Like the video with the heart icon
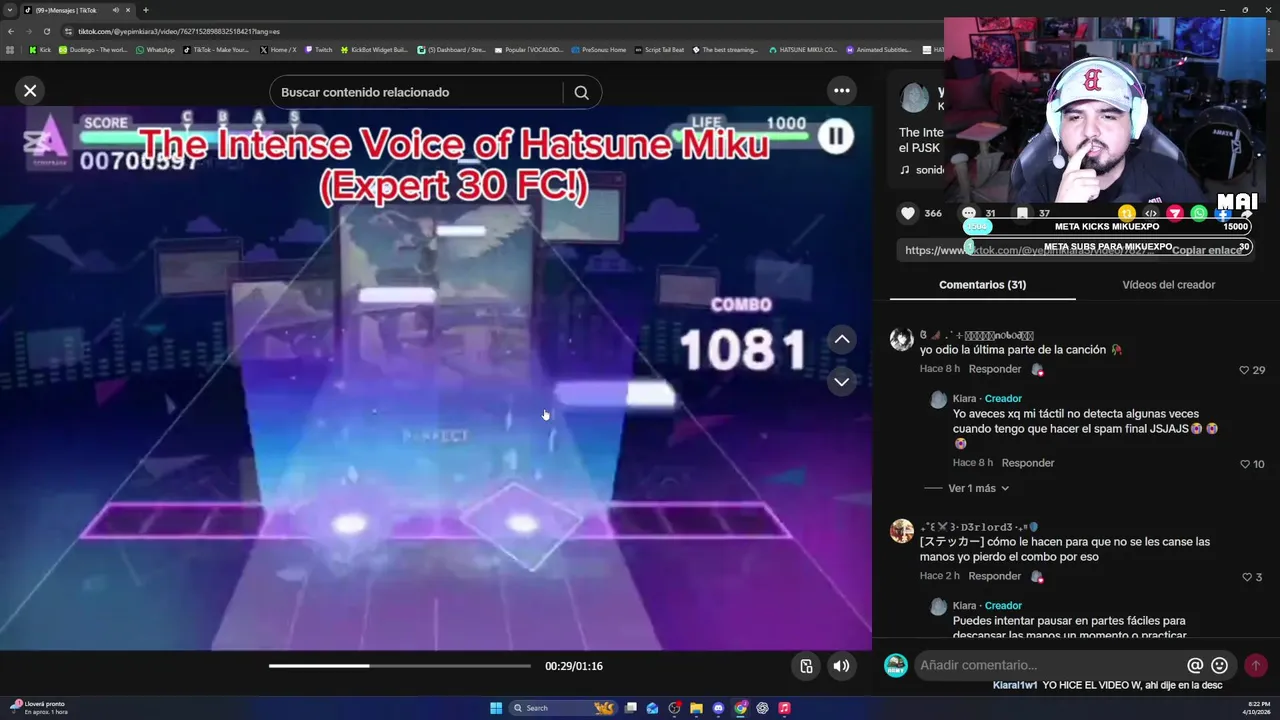 (x=908, y=213)
